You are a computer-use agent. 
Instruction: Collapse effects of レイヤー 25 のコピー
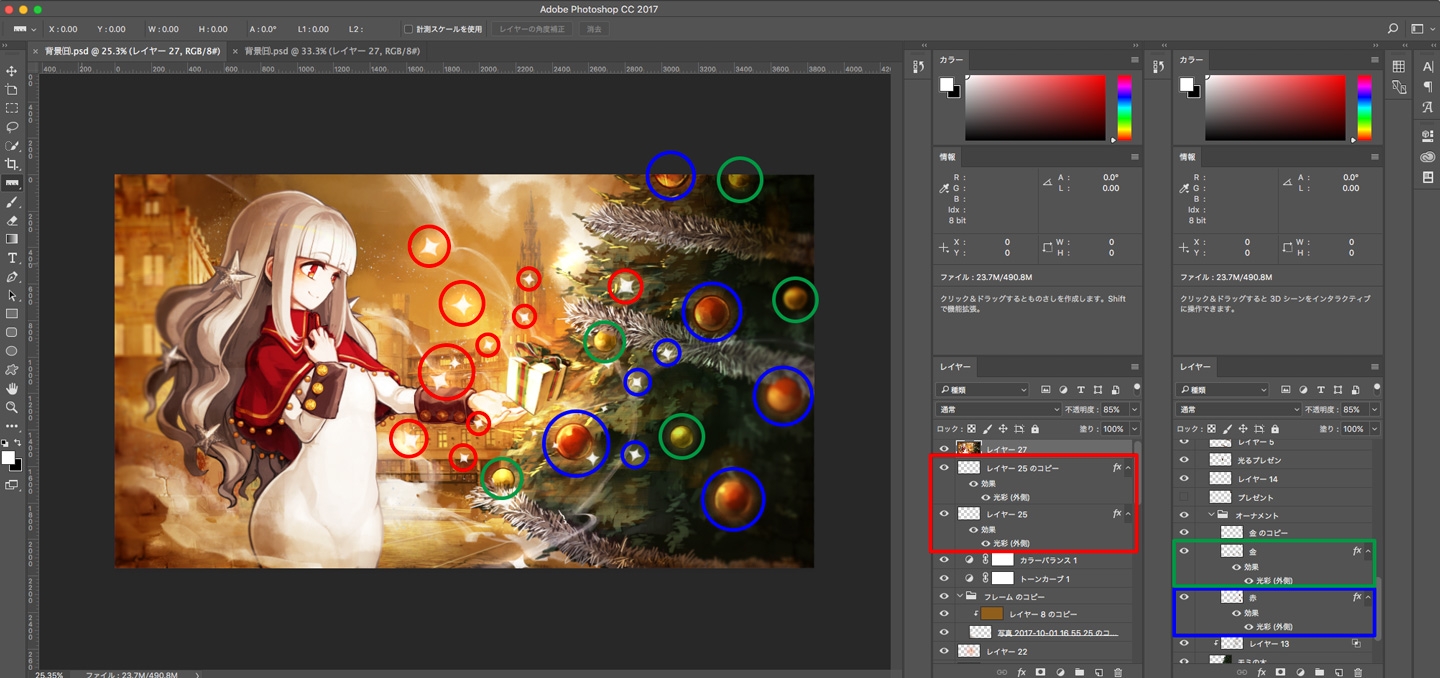[x=1128, y=467]
